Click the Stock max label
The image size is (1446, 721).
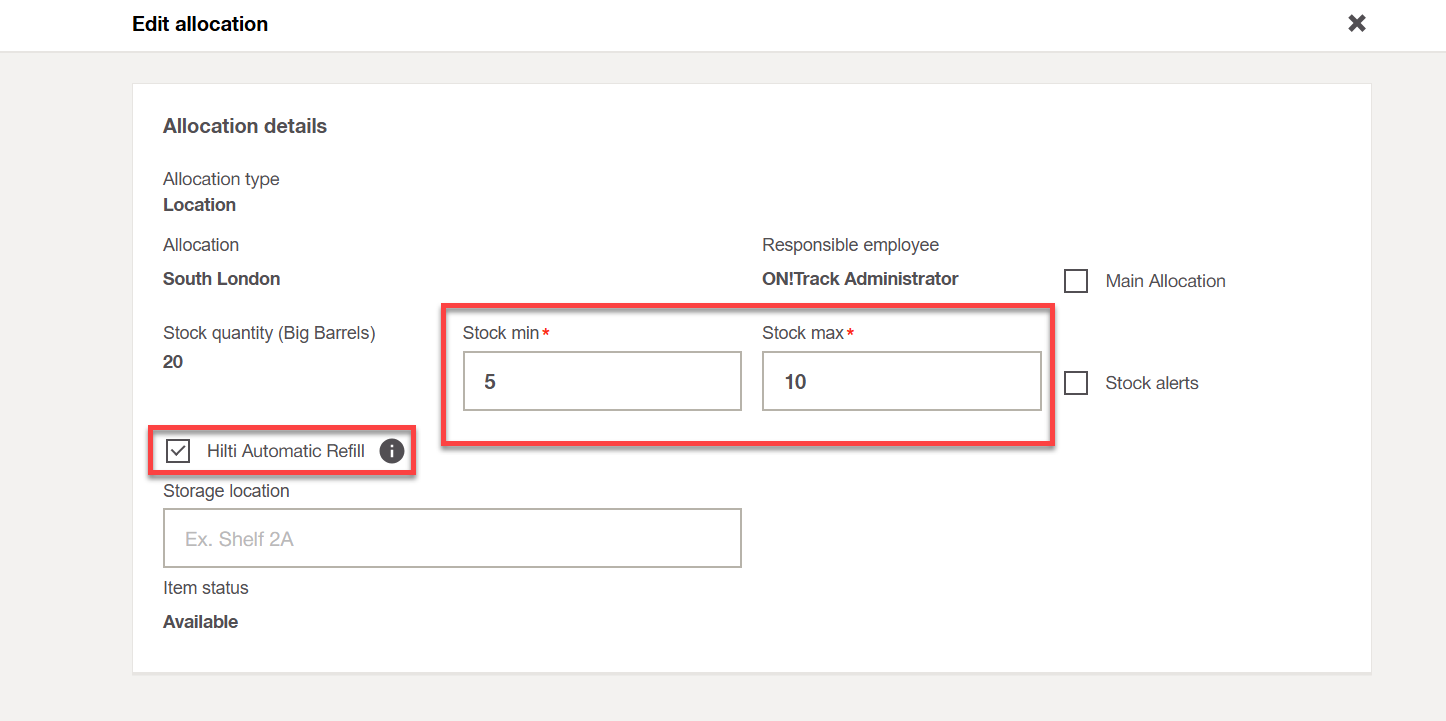803,333
